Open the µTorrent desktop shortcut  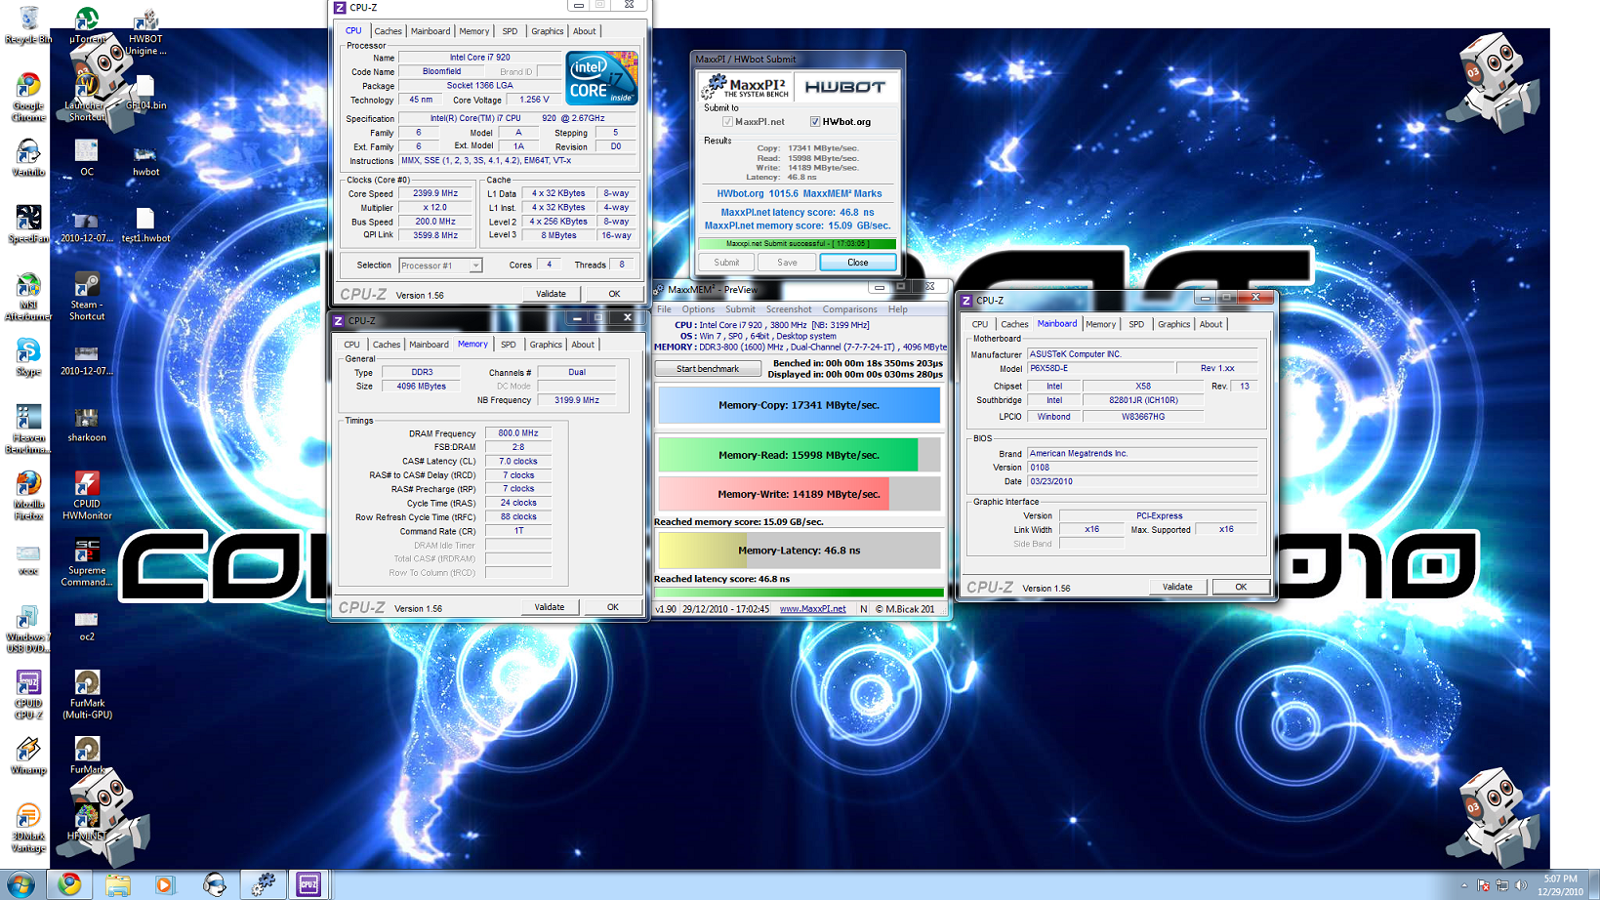87,24
